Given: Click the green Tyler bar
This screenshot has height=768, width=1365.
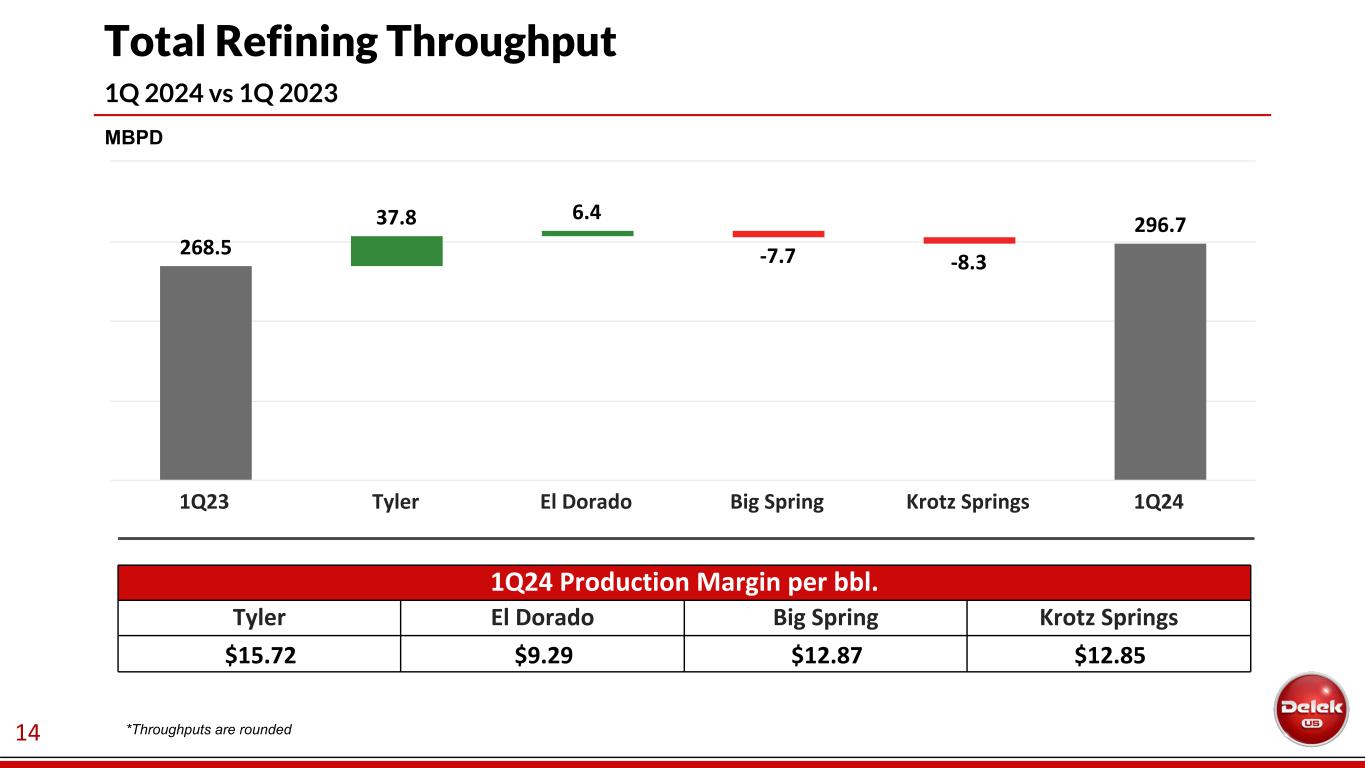Looking at the screenshot, I should (396, 251).
